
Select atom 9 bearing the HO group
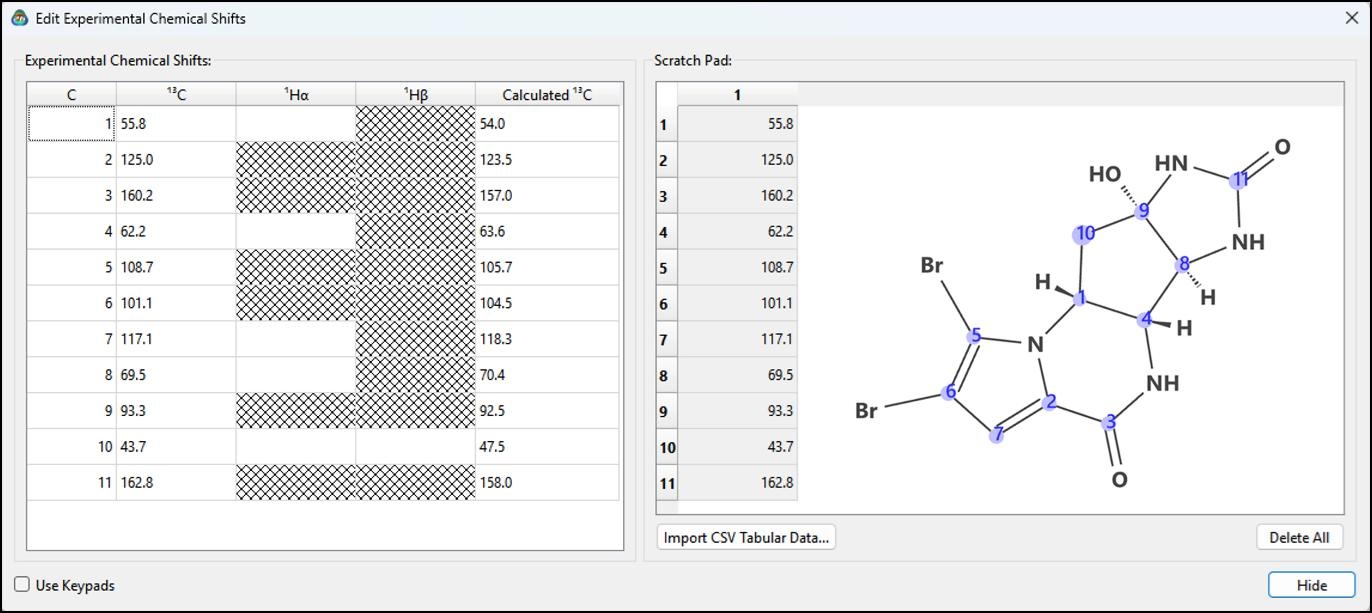click(1144, 211)
